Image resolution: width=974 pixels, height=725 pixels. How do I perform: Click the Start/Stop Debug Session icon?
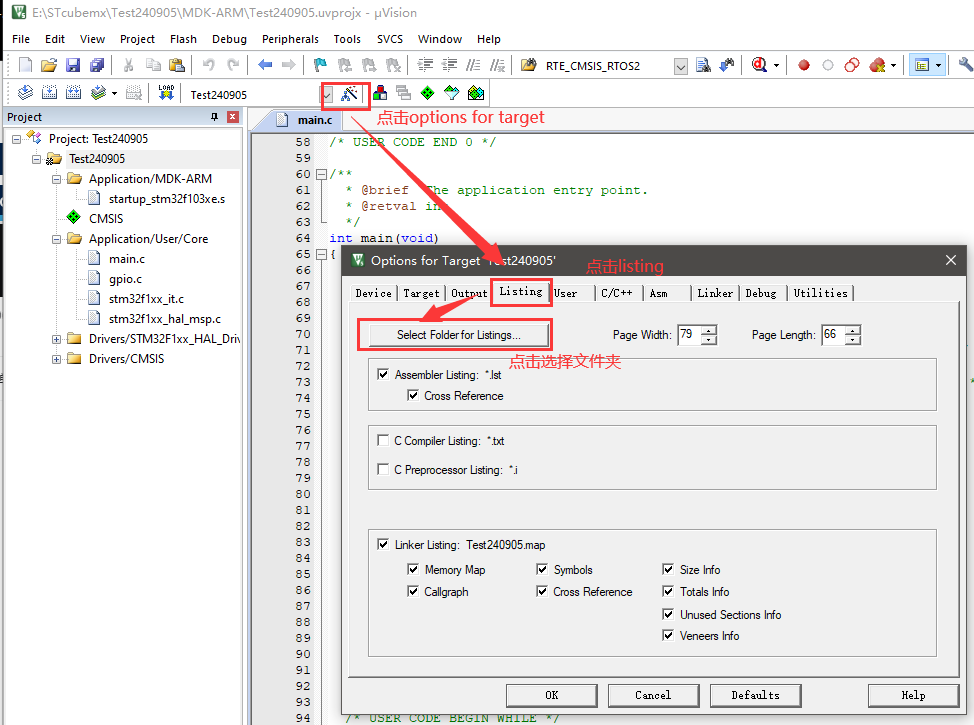(760, 66)
